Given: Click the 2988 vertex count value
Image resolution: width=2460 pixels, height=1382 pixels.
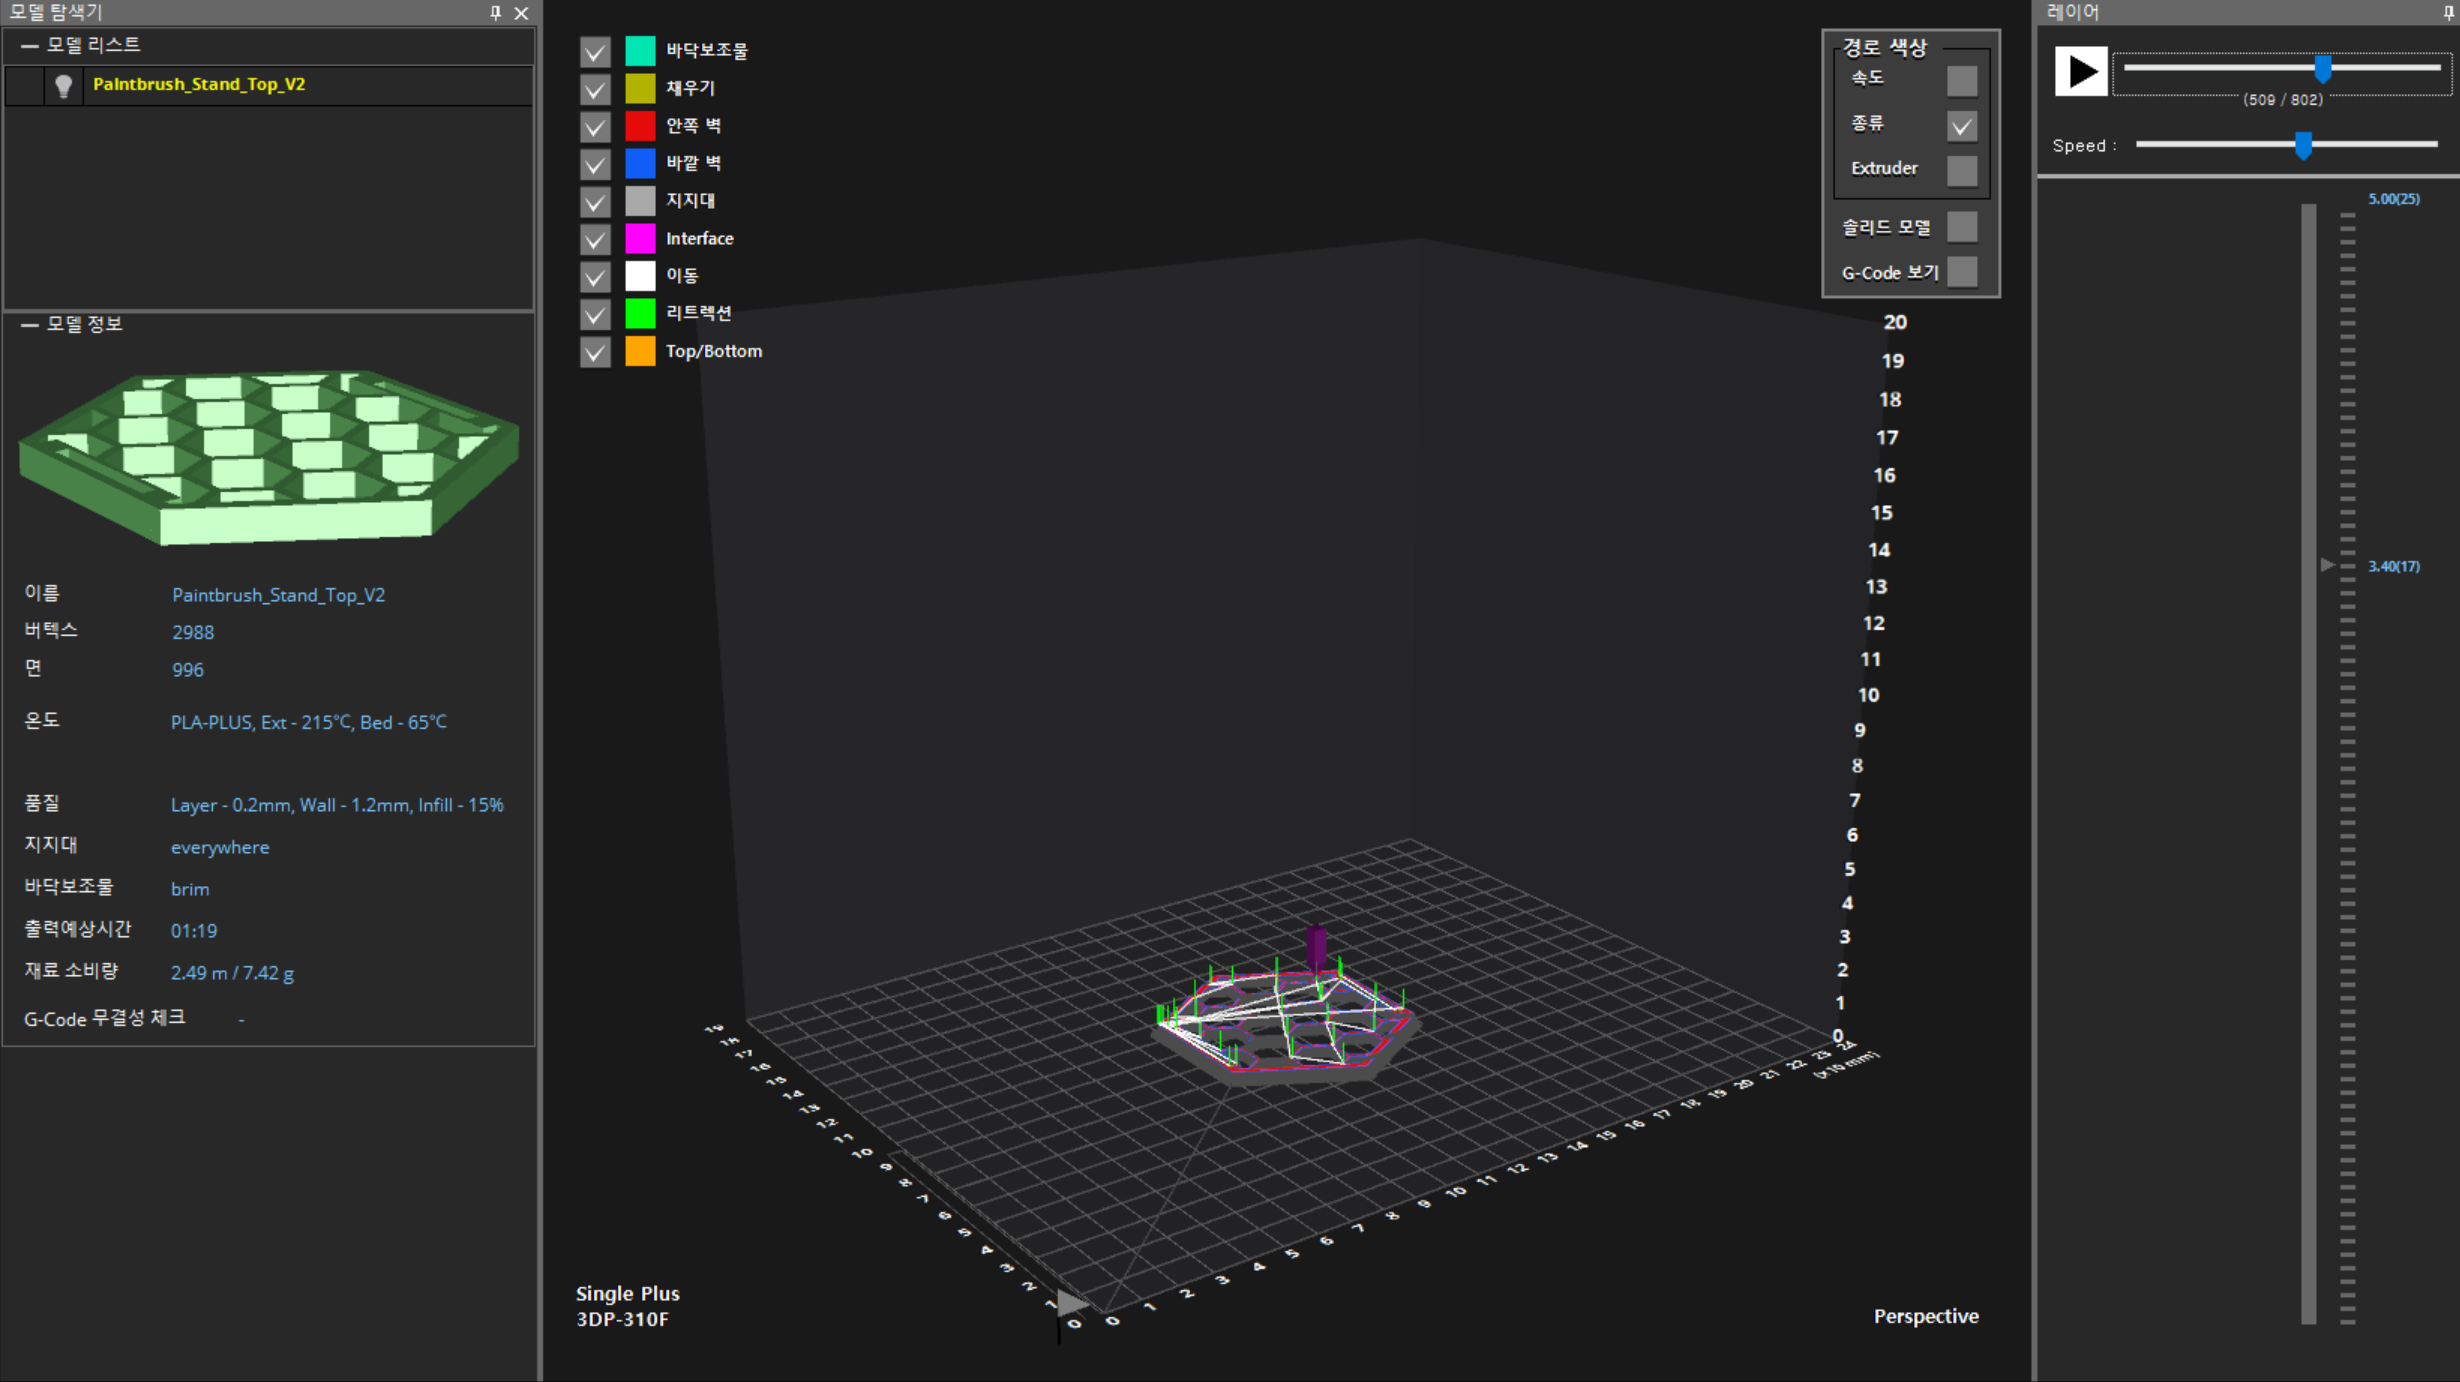Looking at the screenshot, I should pos(193,632).
